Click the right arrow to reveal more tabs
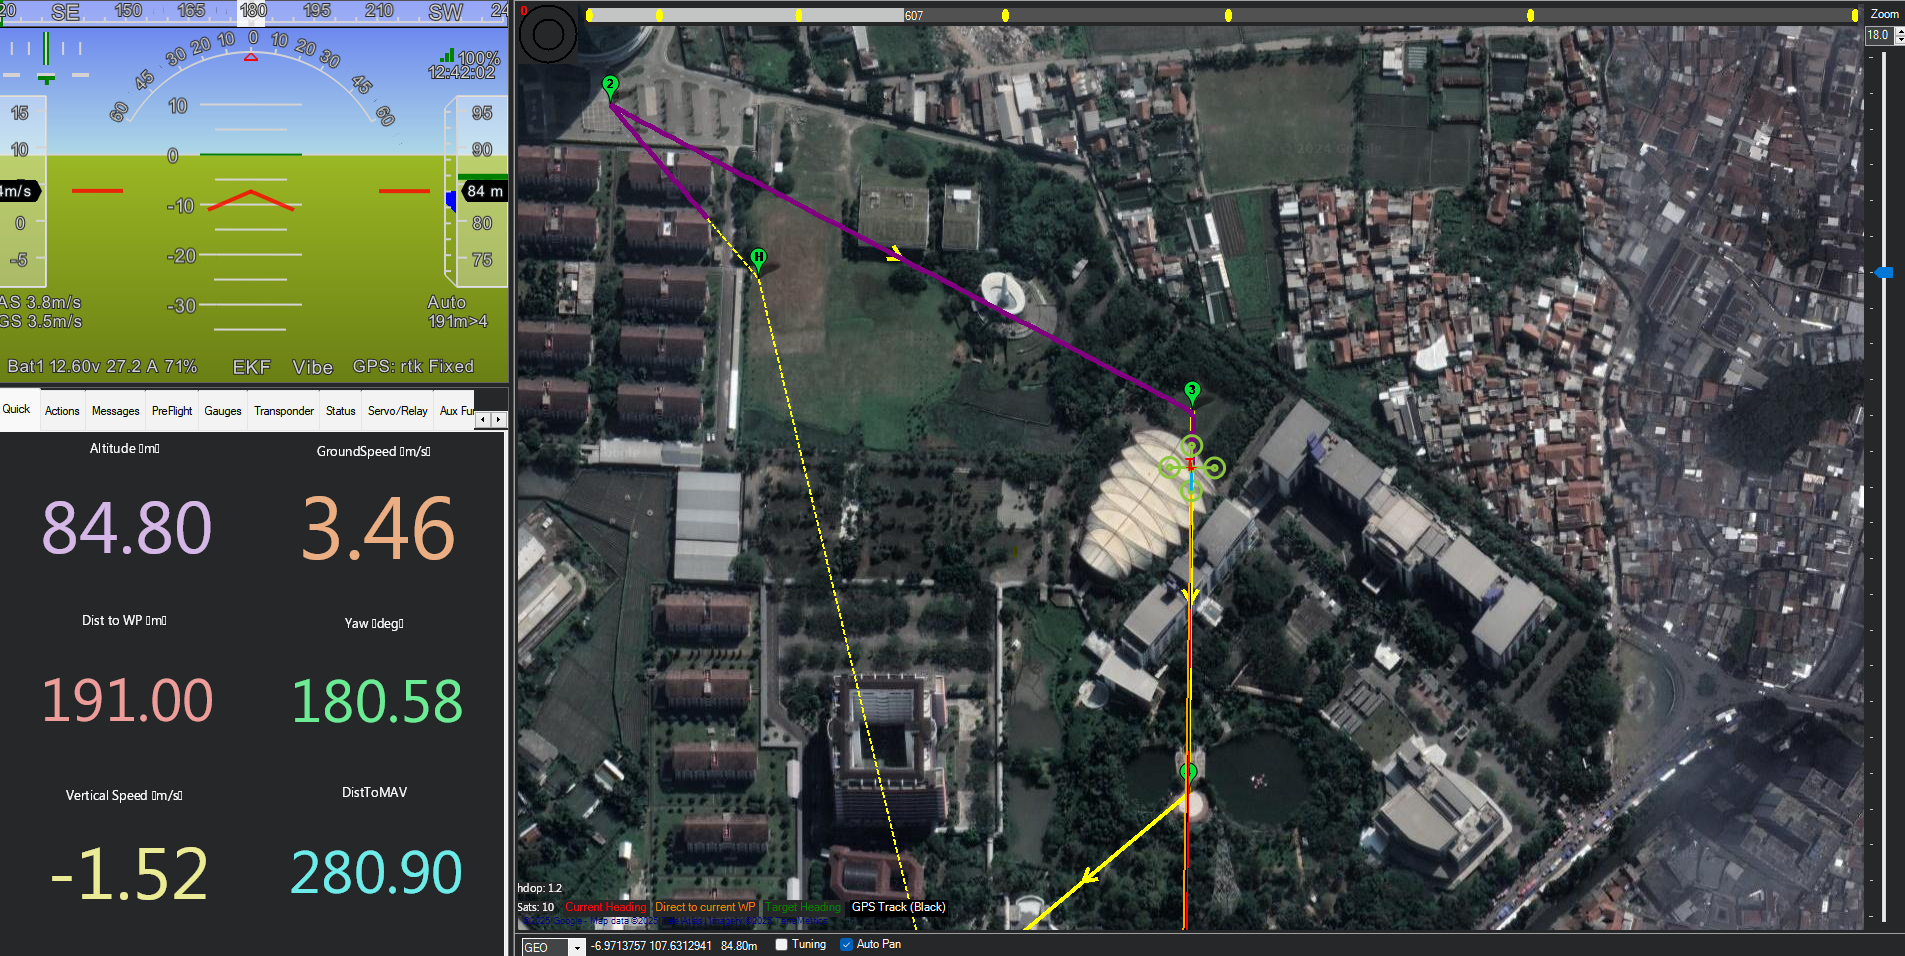The height and width of the screenshot is (956, 1905). pyautogui.click(x=498, y=420)
